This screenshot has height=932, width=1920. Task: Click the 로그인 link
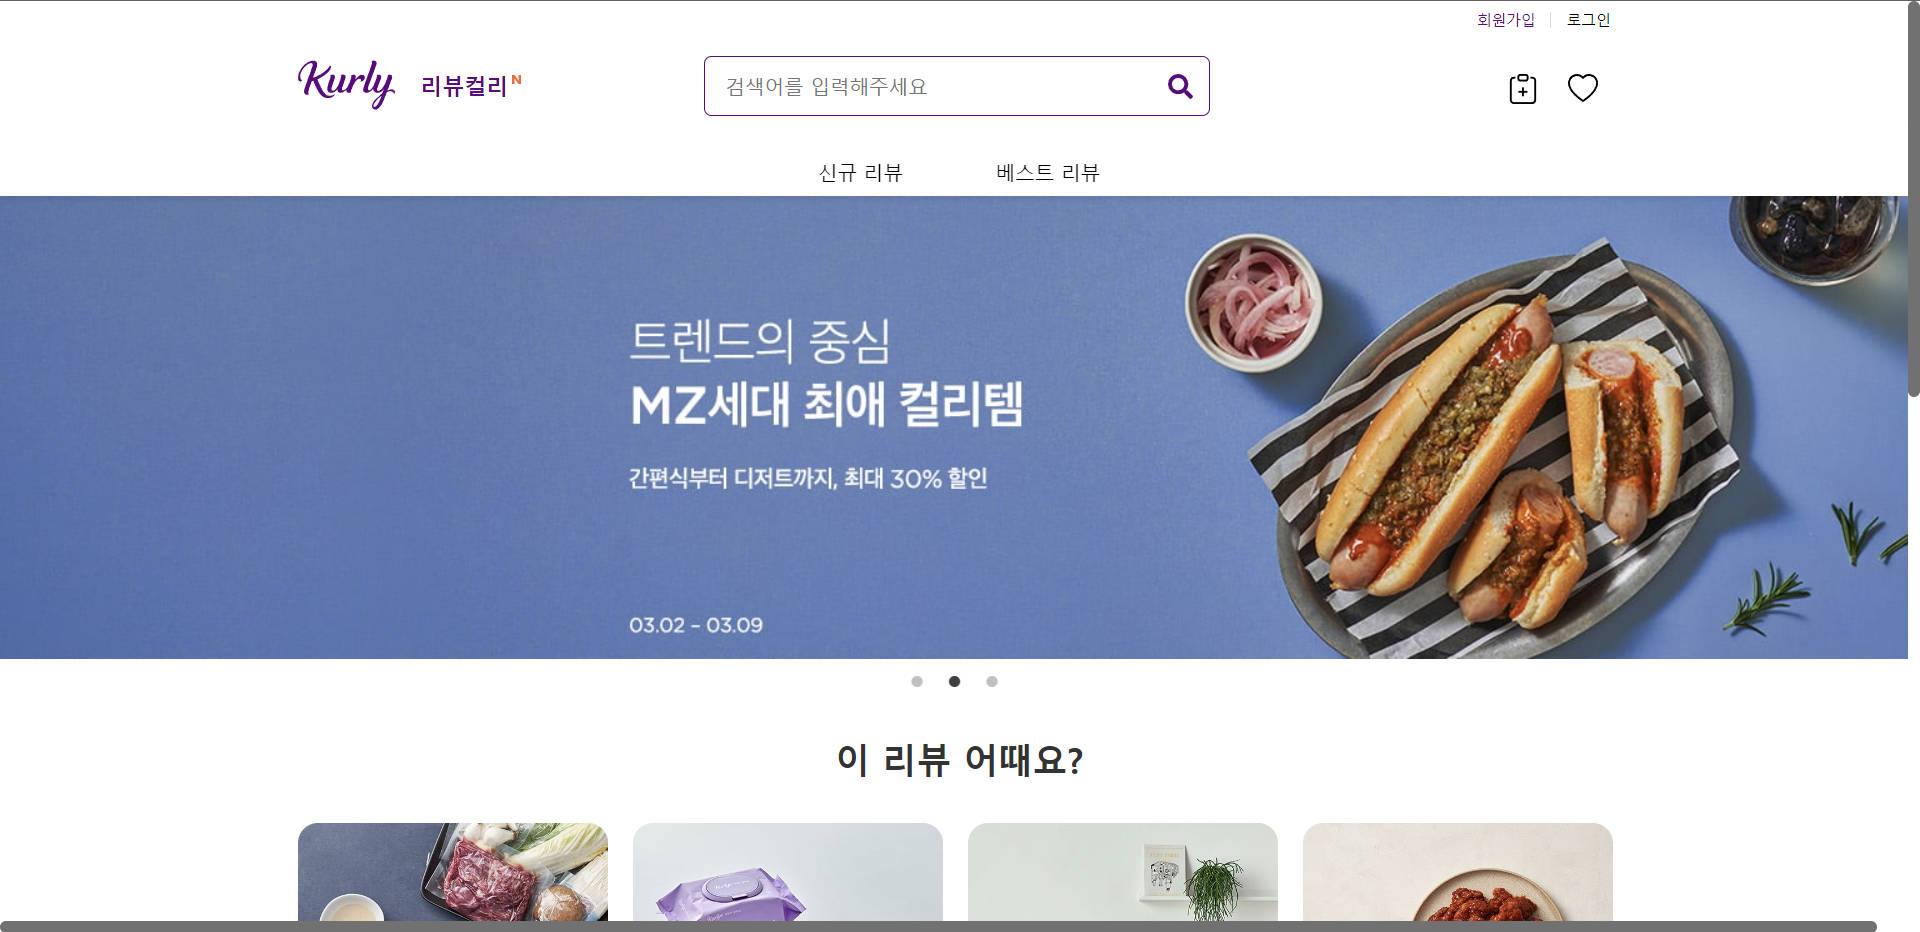[x=1588, y=20]
